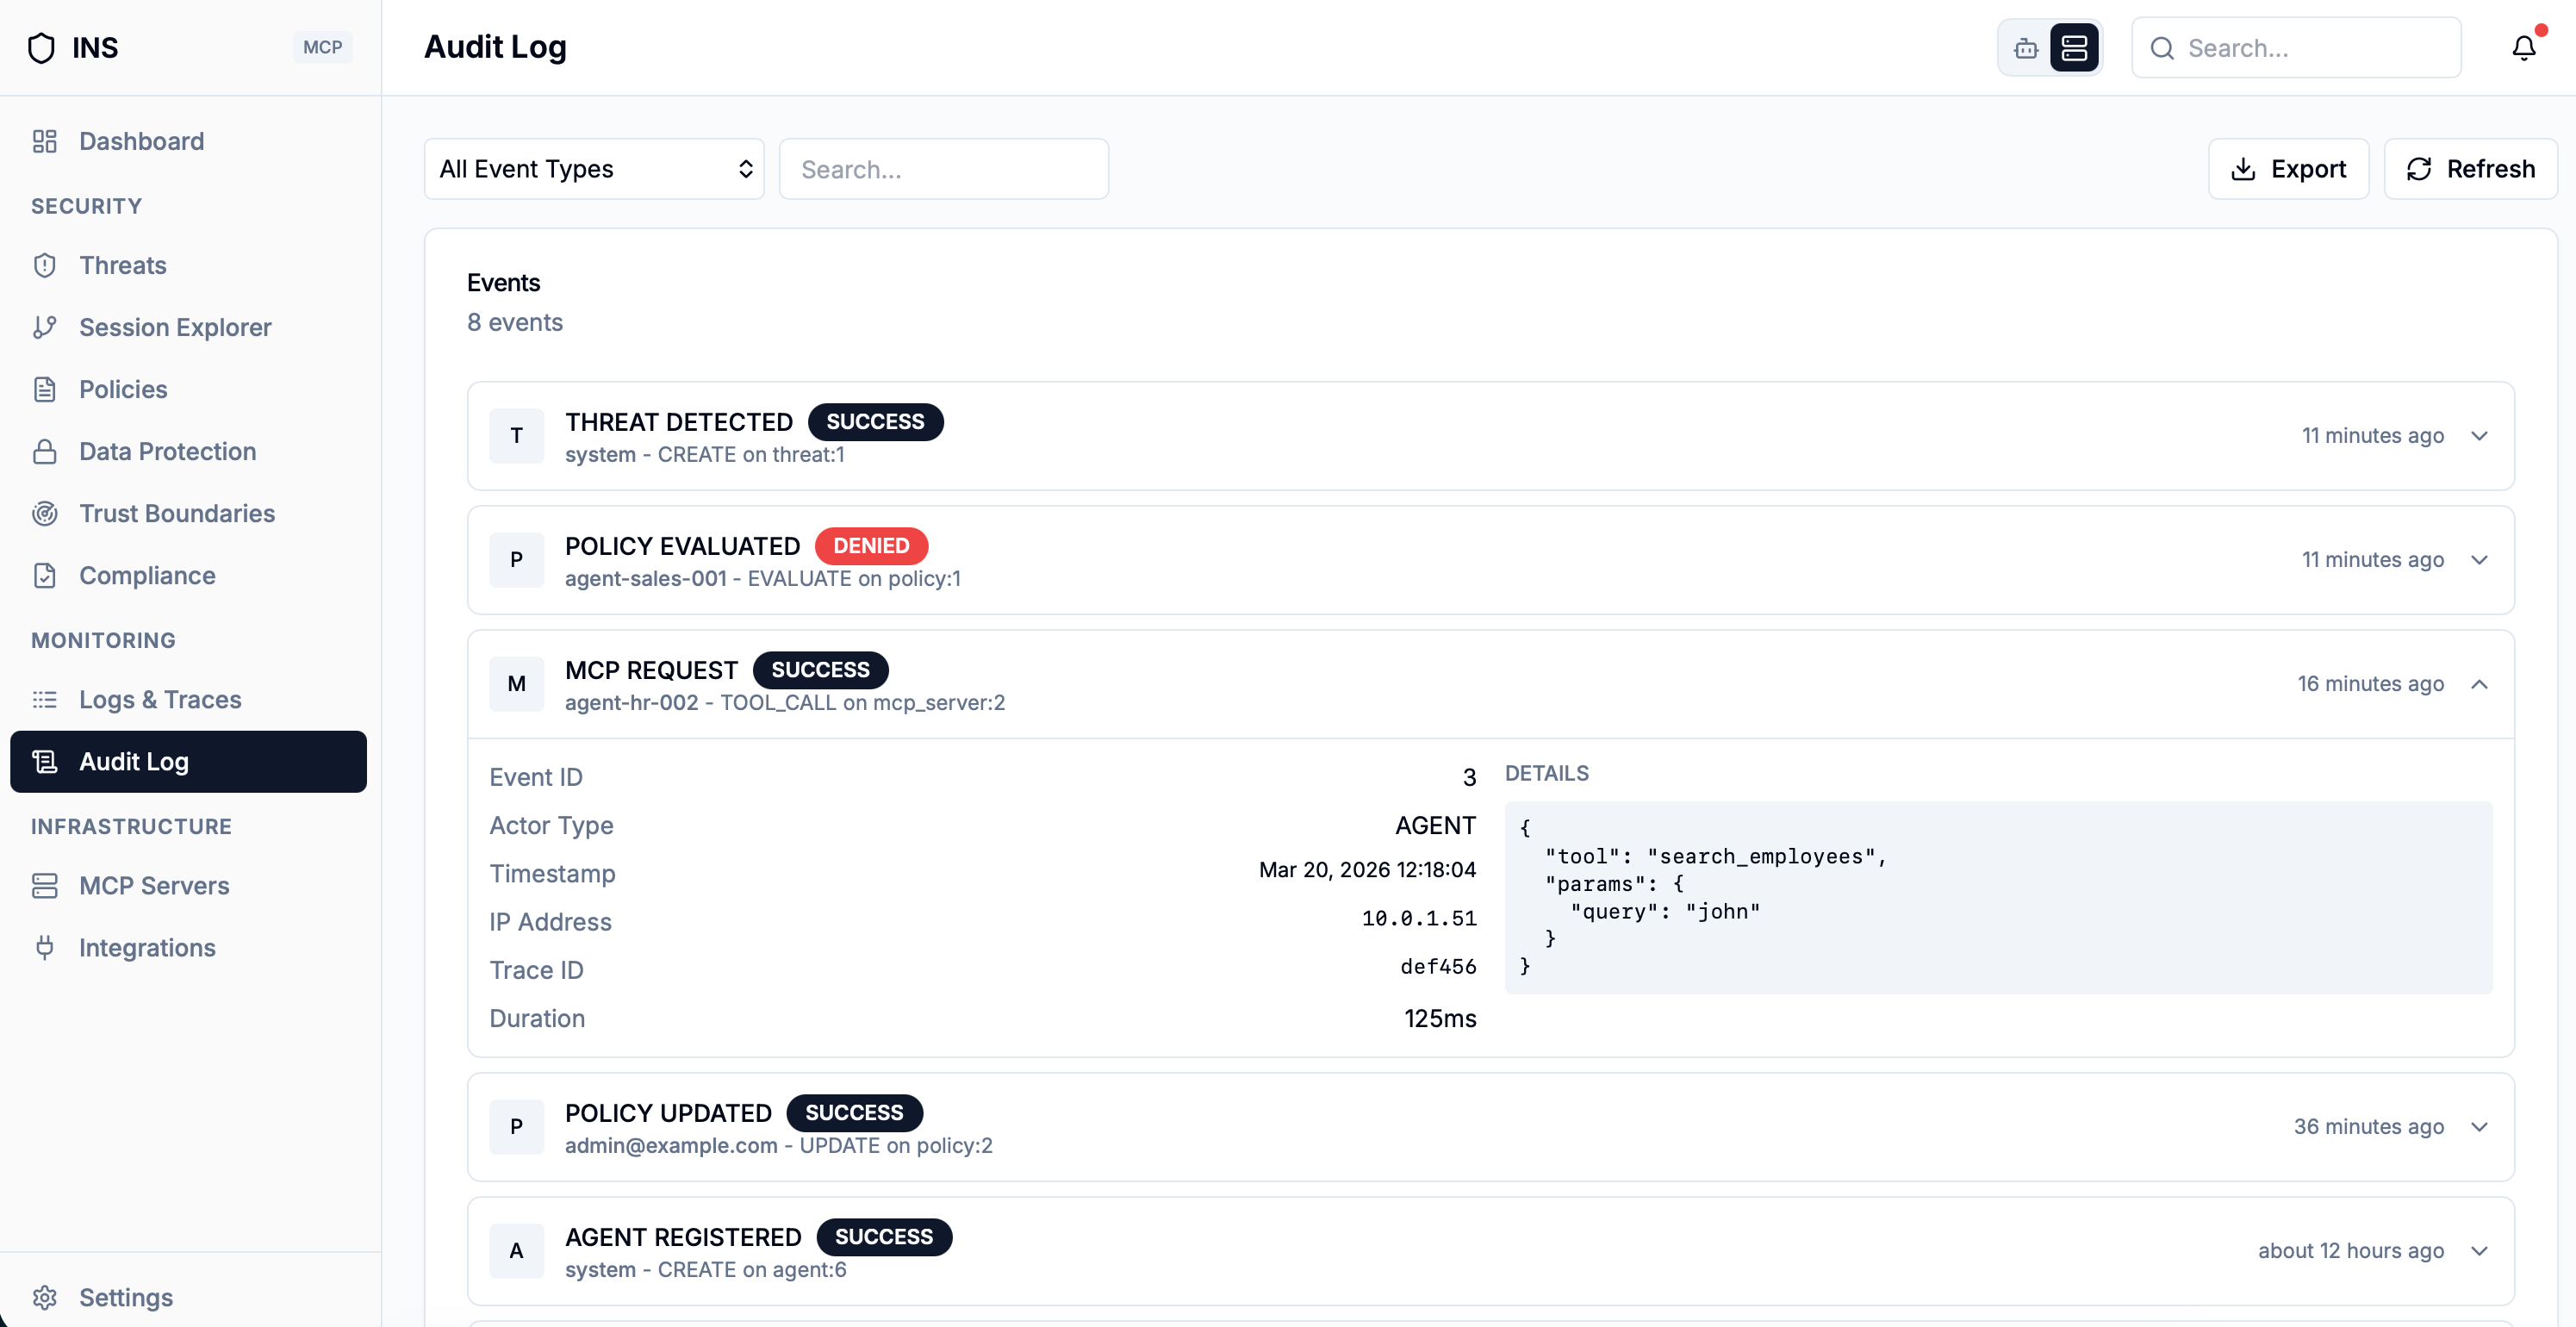Click the T avatar of THREAT DETECTED
2576x1327 pixels.
(516, 436)
